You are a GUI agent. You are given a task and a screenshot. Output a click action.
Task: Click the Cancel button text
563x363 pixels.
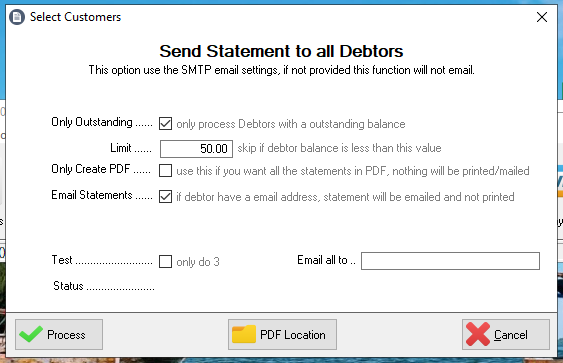tap(511, 335)
